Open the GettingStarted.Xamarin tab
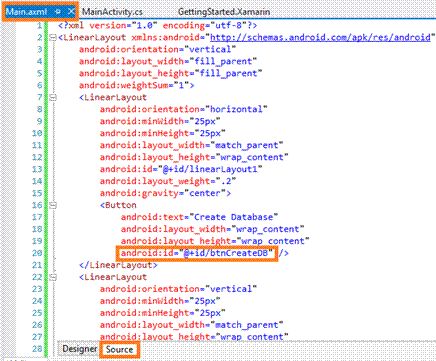The height and width of the screenshot is (361, 436). tap(224, 12)
